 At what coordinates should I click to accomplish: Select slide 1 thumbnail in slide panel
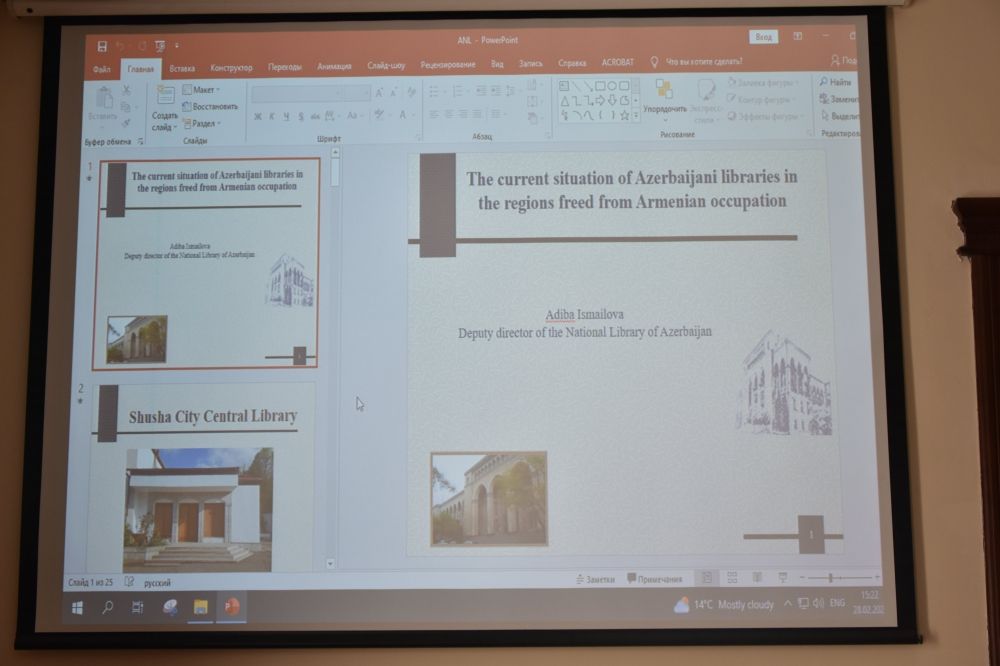(205, 263)
